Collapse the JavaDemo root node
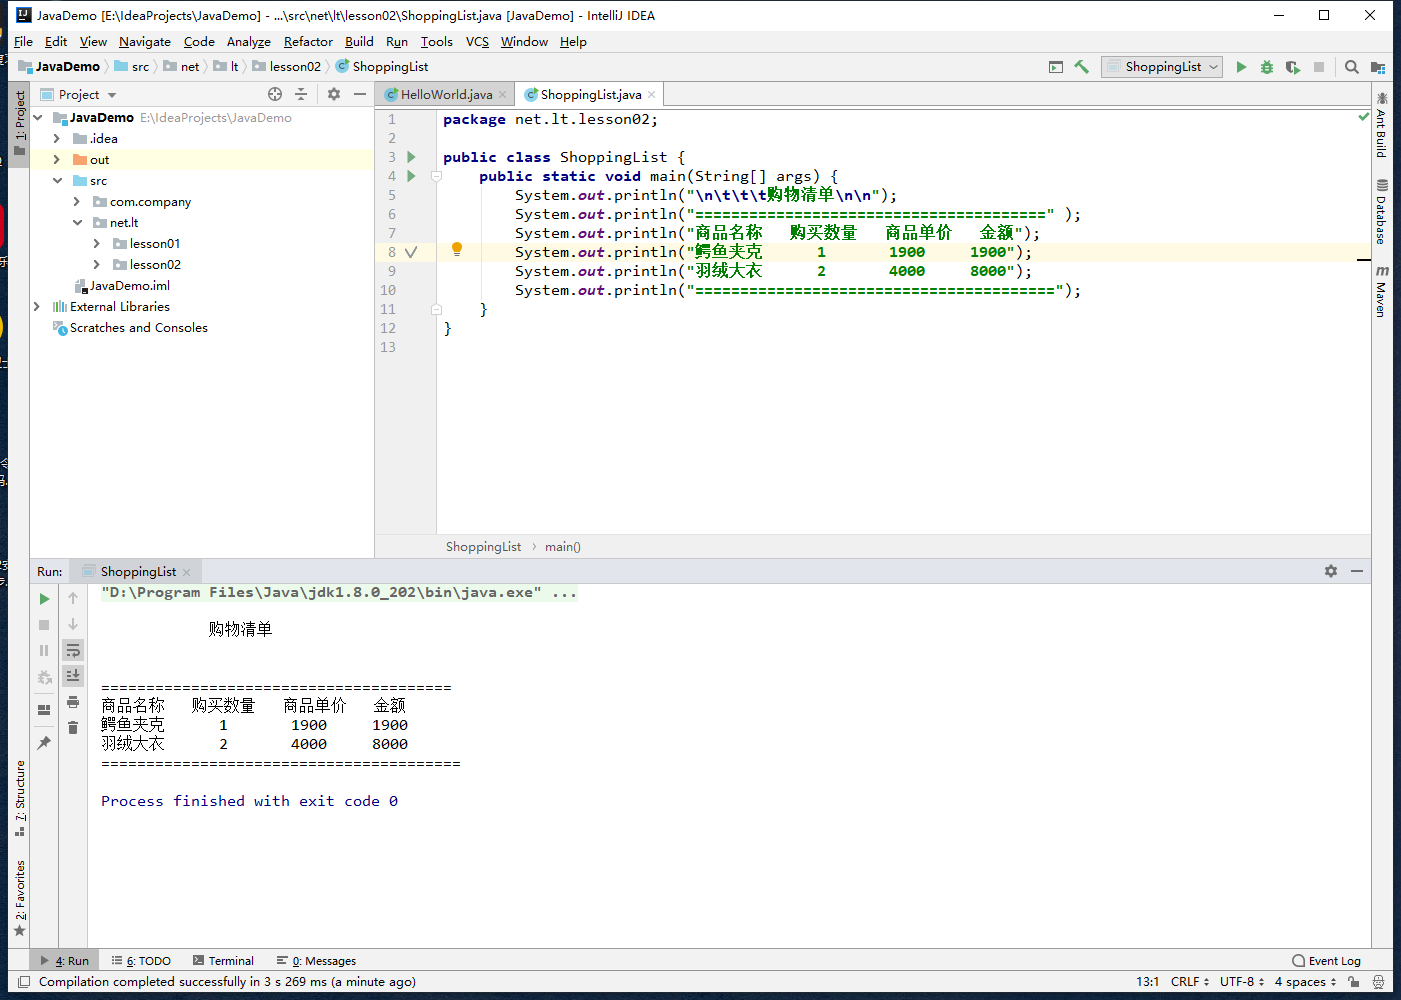 point(38,118)
